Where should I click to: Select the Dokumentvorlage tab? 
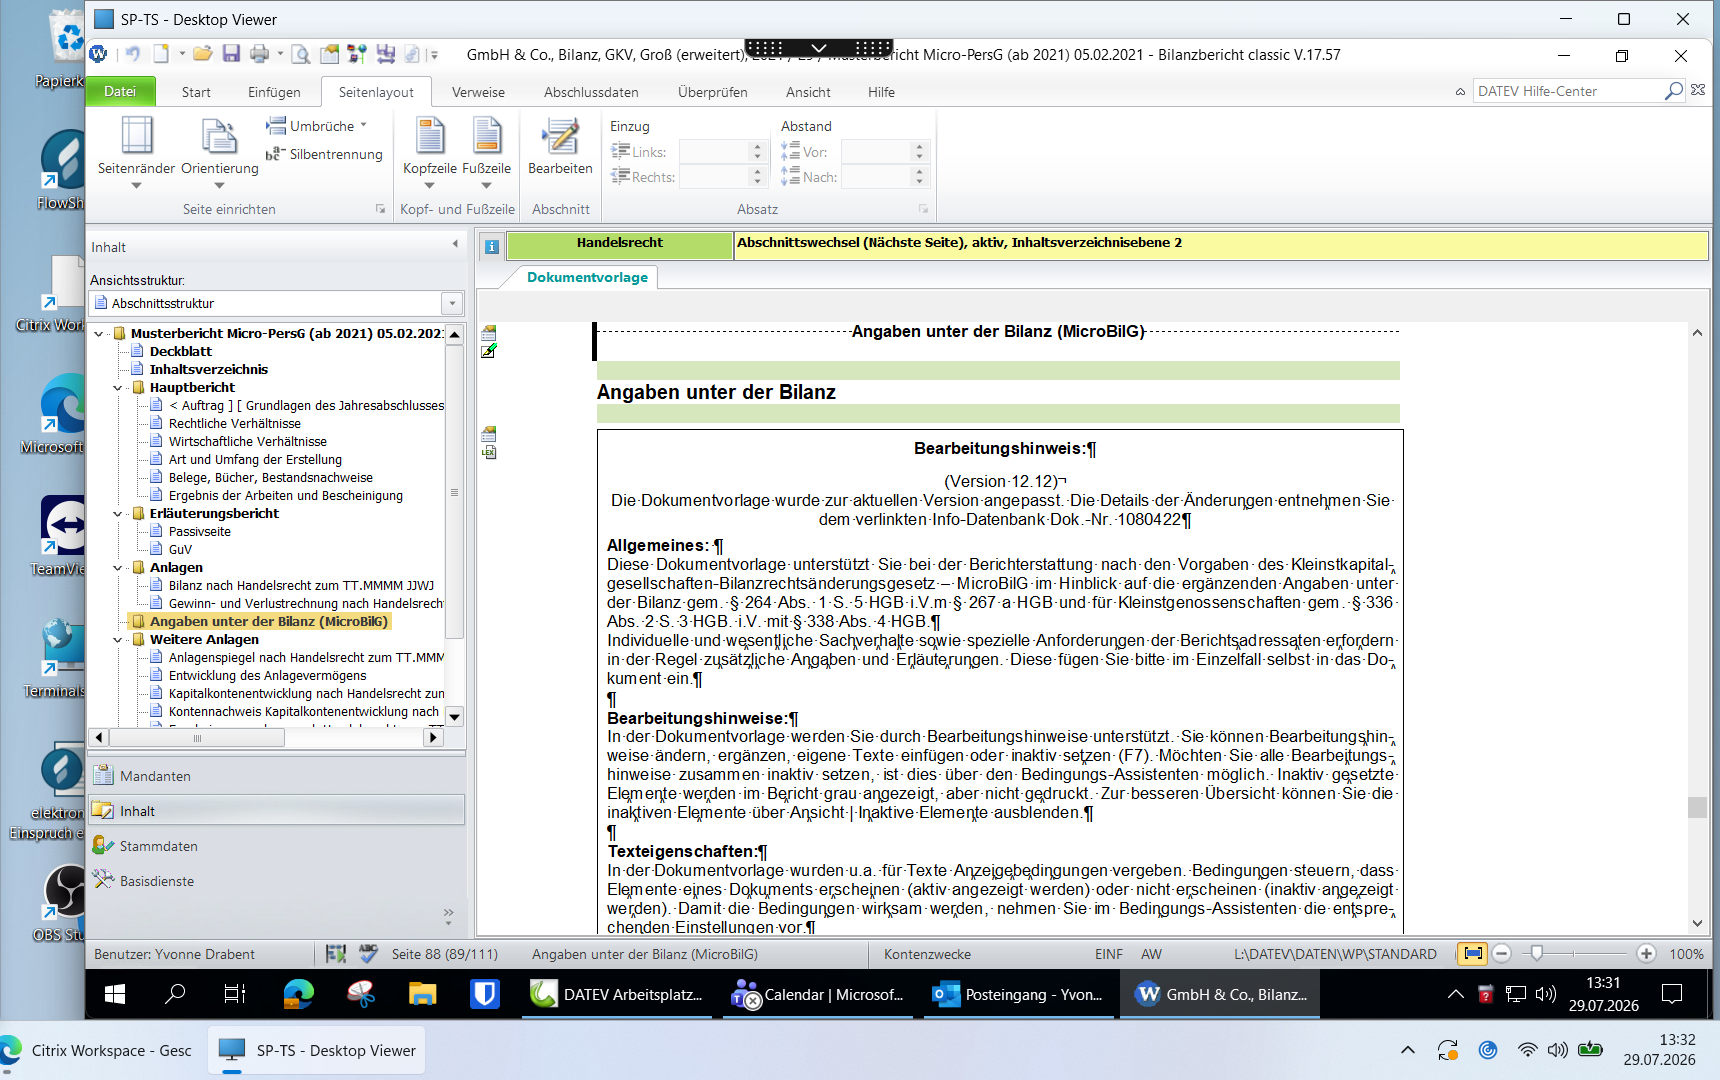[587, 277]
